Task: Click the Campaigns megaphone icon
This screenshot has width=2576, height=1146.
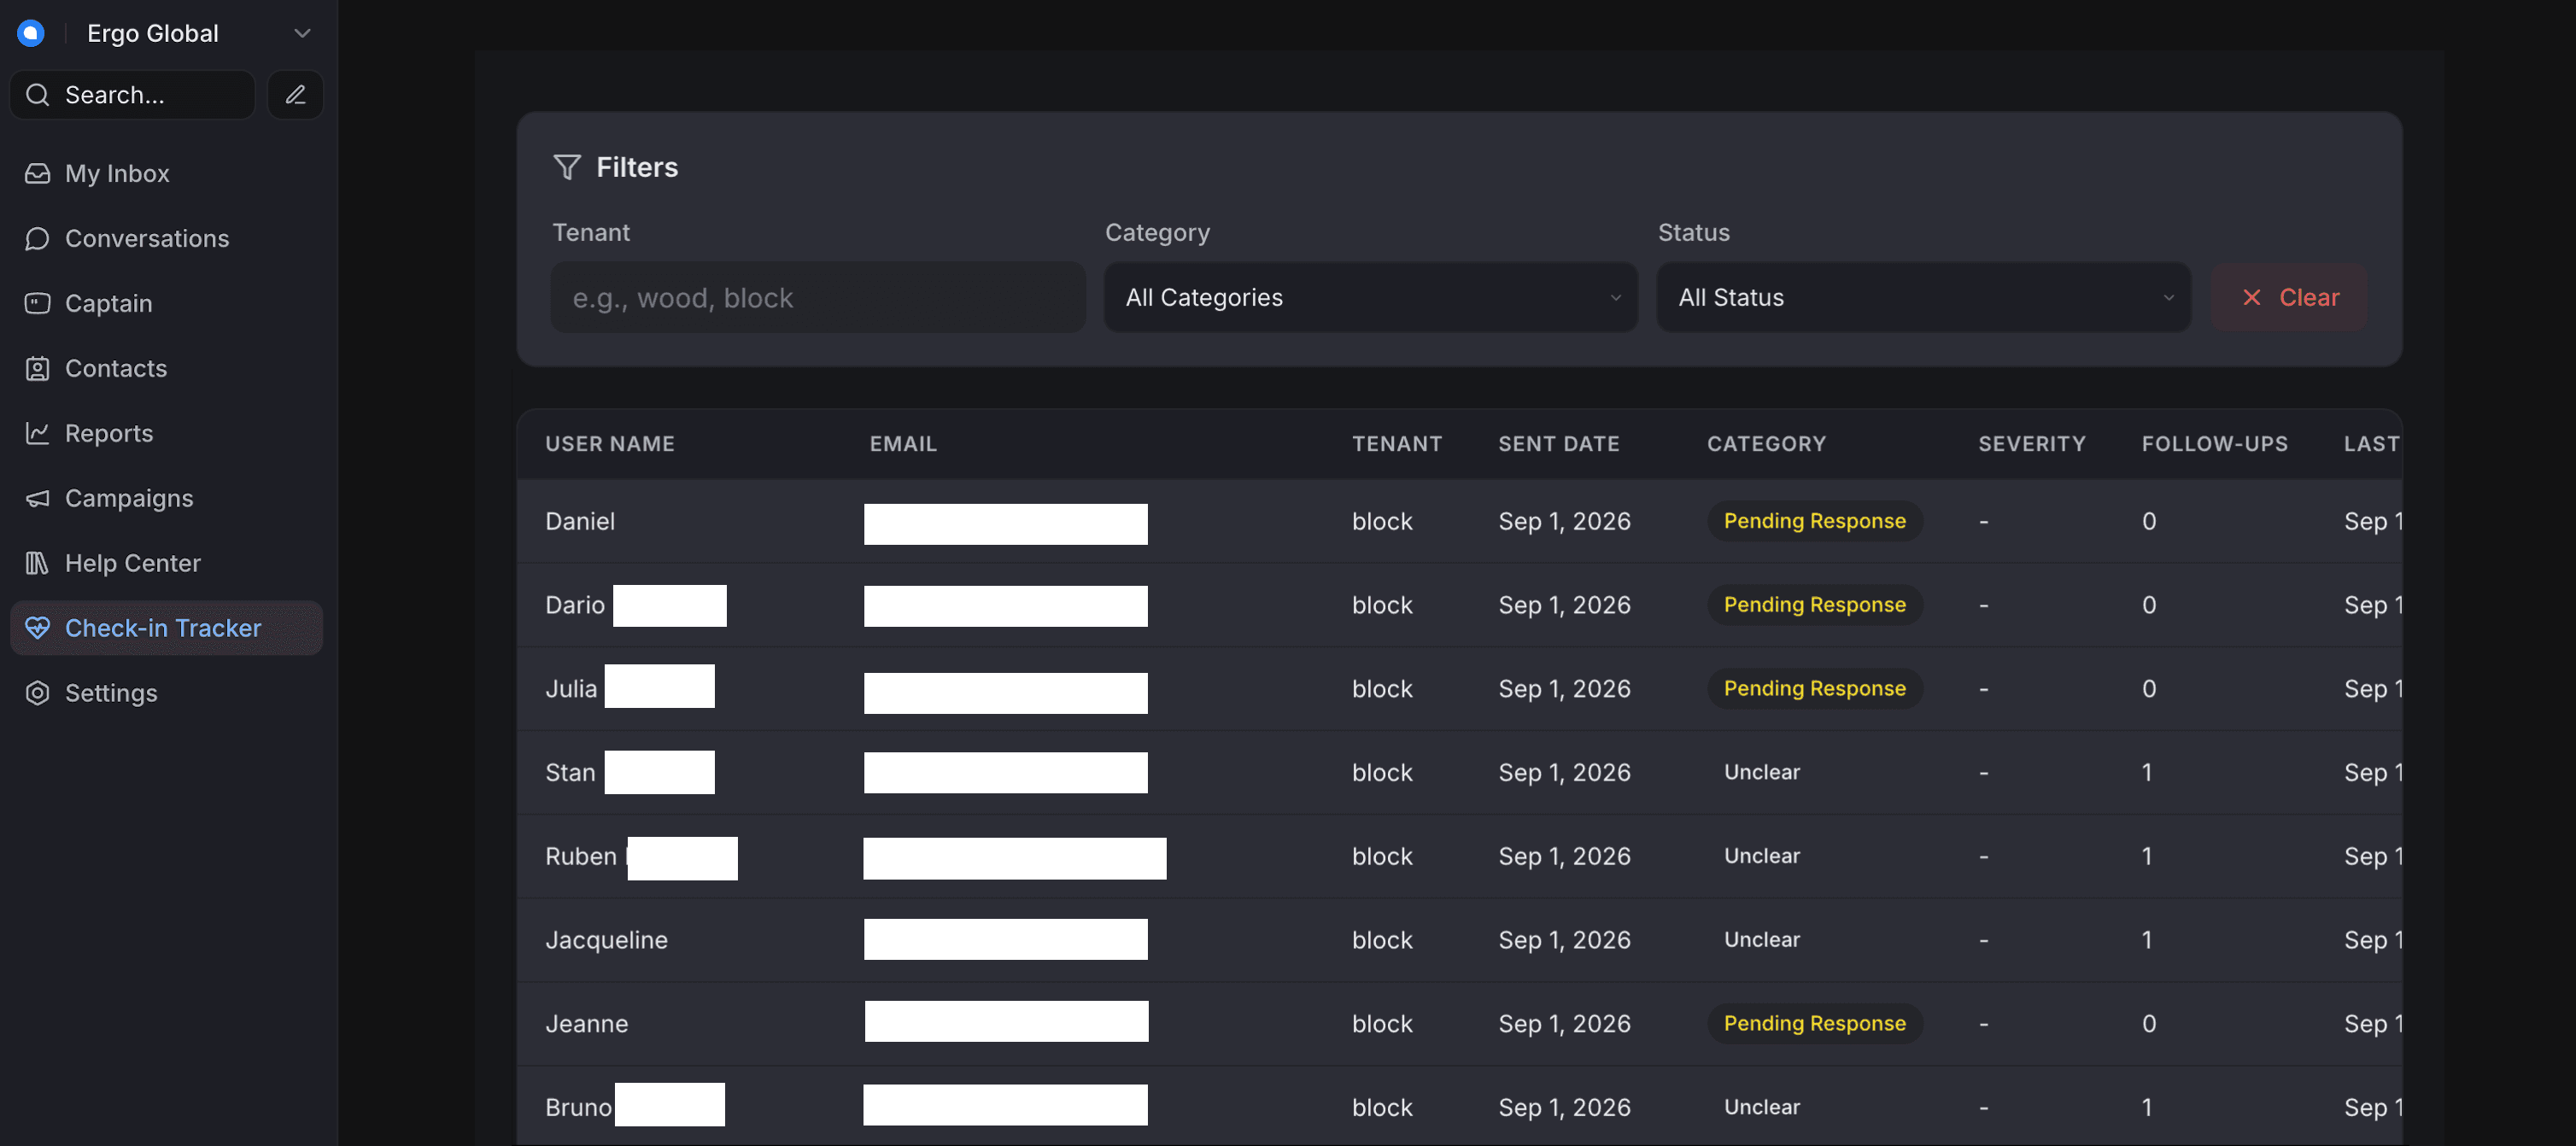Action: click(x=37, y=498)
